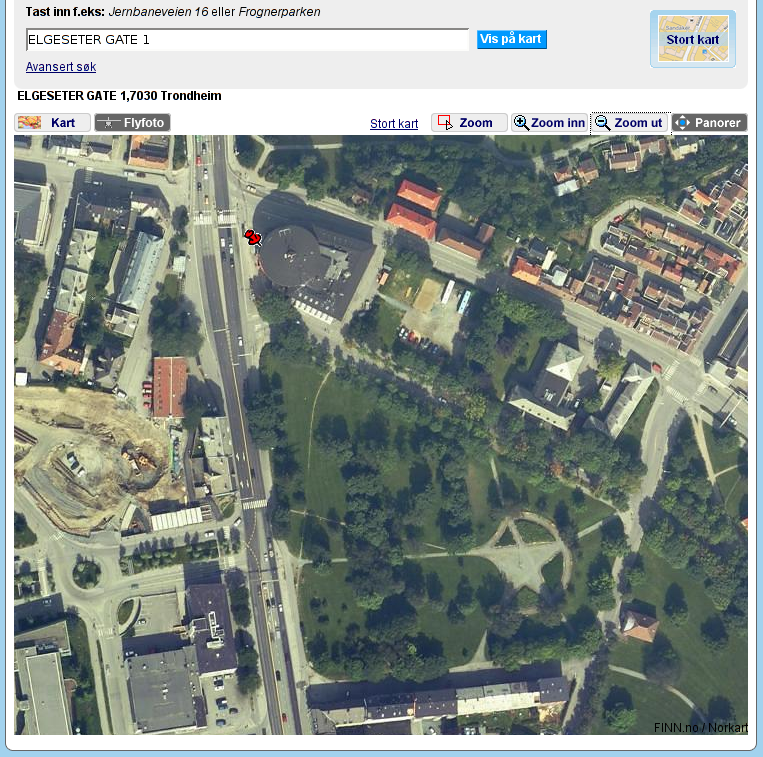Viewport: 763px width, 757px height.
Task: Click the red rectangle icon on Zoom
Action: click(445, 122)
